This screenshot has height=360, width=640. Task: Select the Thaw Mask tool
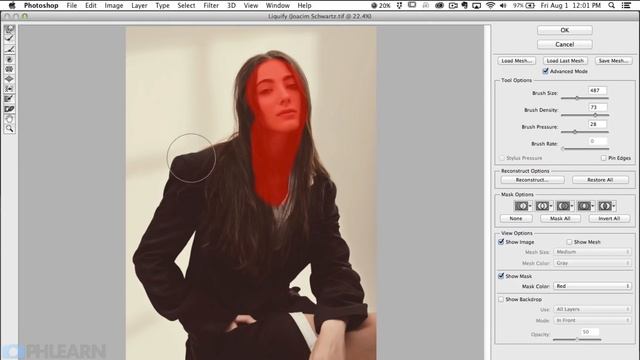point(9,109)
